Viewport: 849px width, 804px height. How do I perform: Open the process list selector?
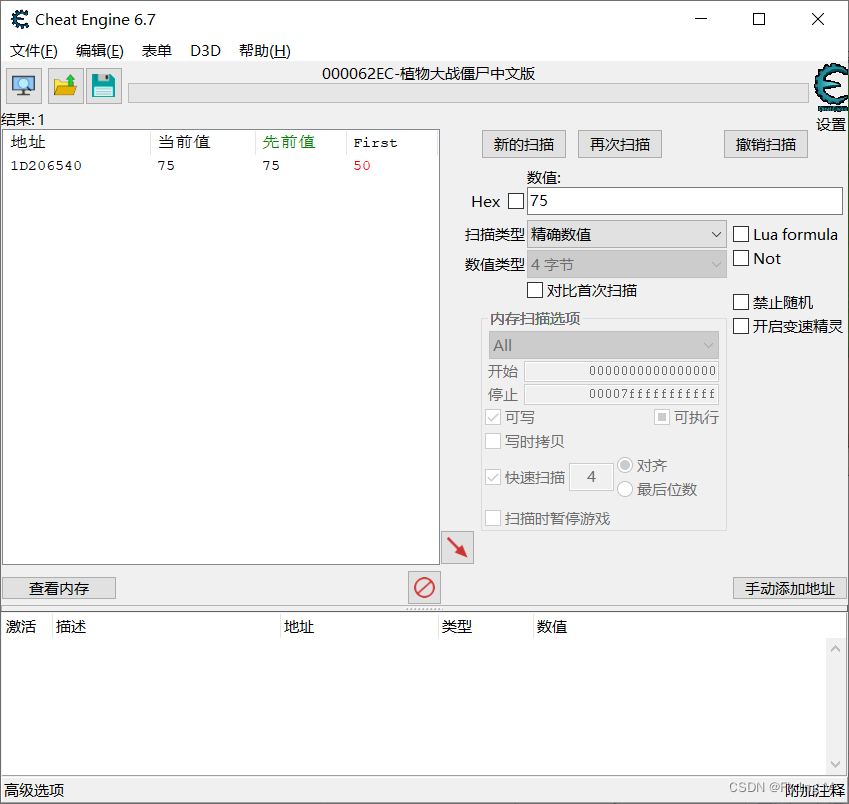[22, 85]
